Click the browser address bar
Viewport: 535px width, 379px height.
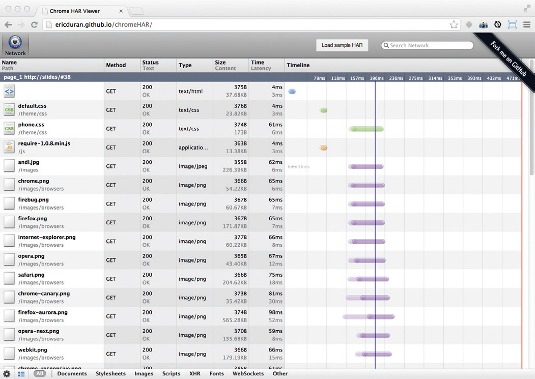(x=251, y=25)
